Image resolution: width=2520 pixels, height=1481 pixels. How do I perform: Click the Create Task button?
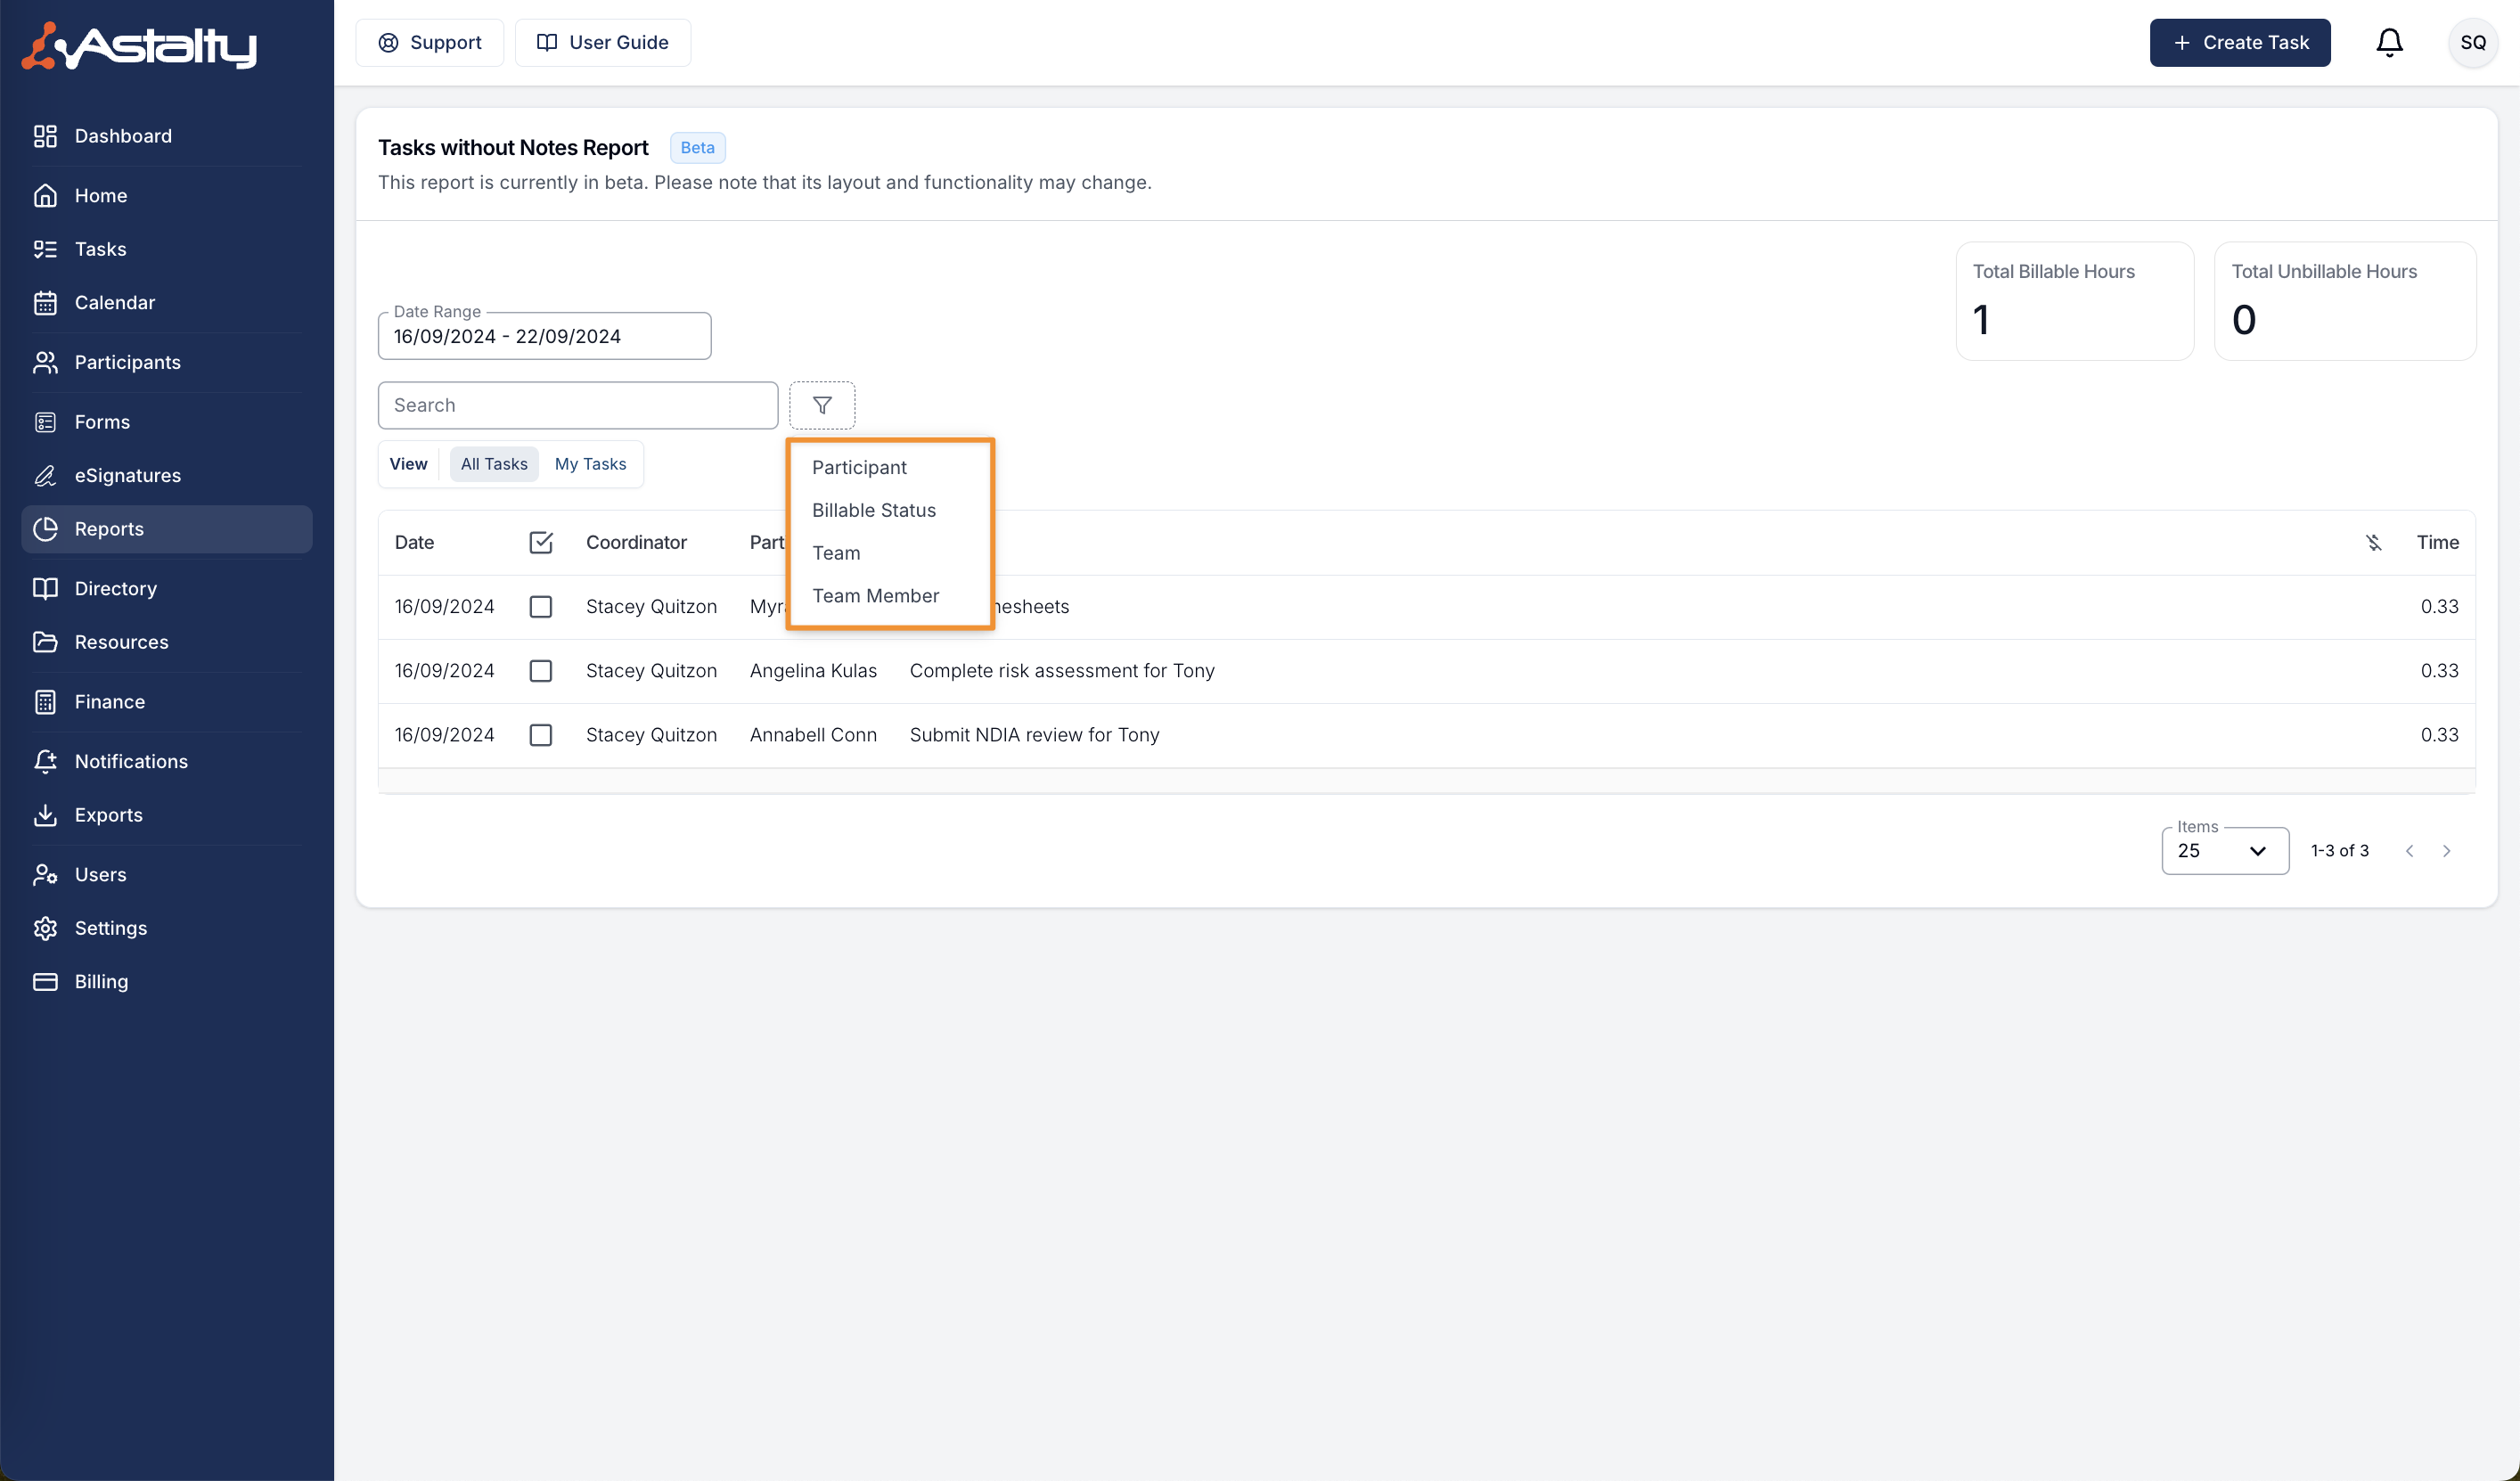(x=2239, y=42)
